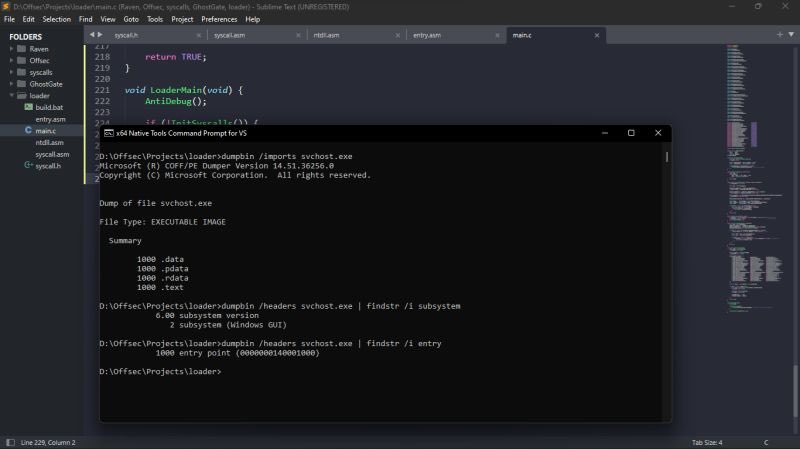Click the command prompt window icon
800x449 pixels.
click(x=108, y=133)
